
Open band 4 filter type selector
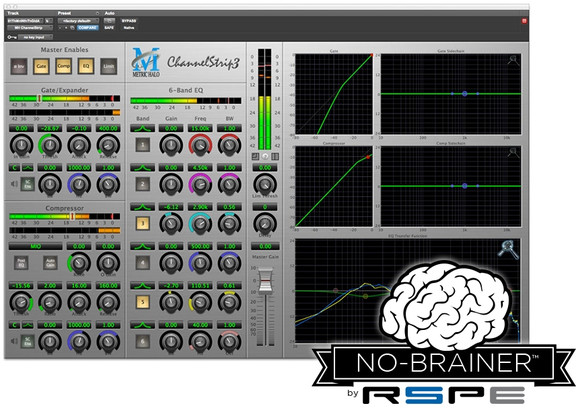pos(143,246)
